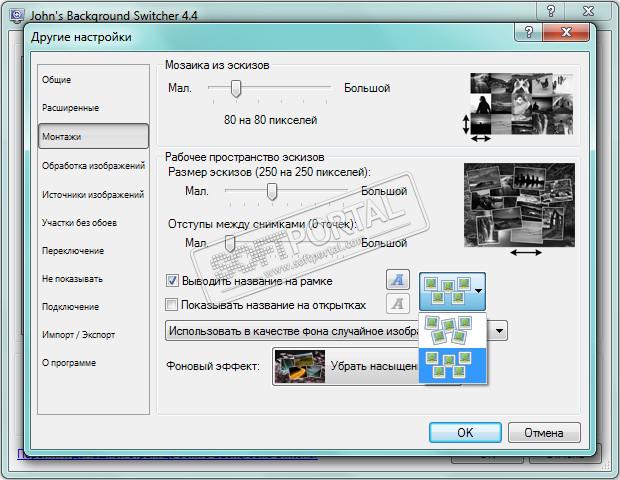This screenshot has width=620, height=480.
Task: Open Участки без обоев section
Action: (x=79, y=223)
